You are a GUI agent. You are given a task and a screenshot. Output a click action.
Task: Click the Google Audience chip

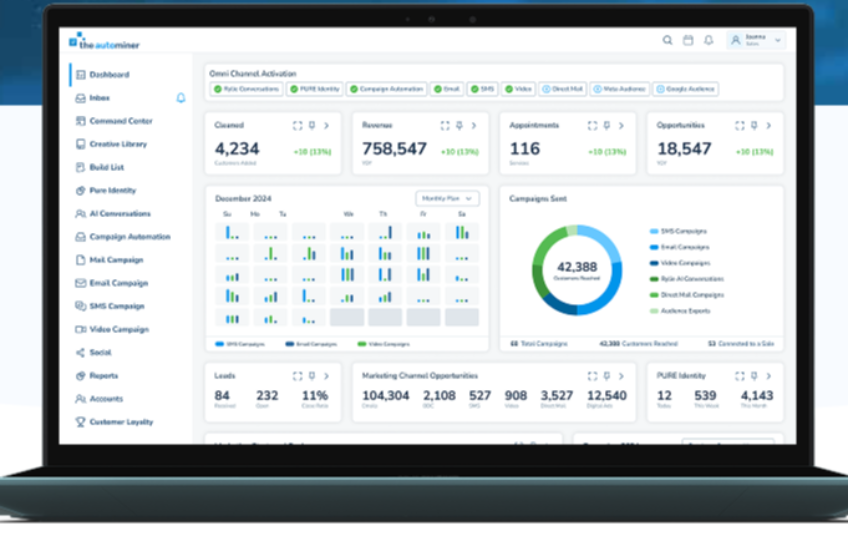pos(685,89)
